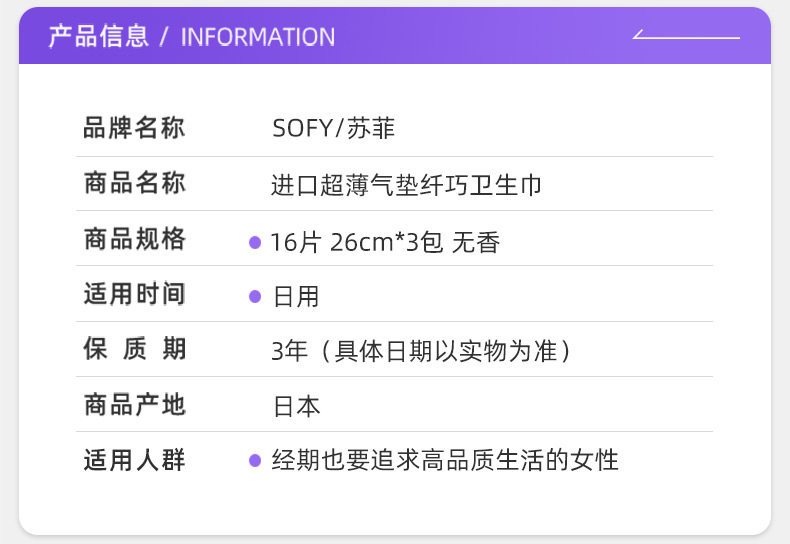Select the 适用人群 row label

134,460
